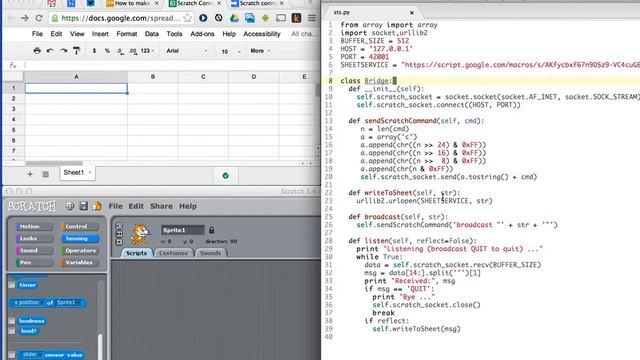The image size is (640, 360).
Task: Switch to 'How to make' browser tab
Action: pyautogui.click(x=133, y=3)
